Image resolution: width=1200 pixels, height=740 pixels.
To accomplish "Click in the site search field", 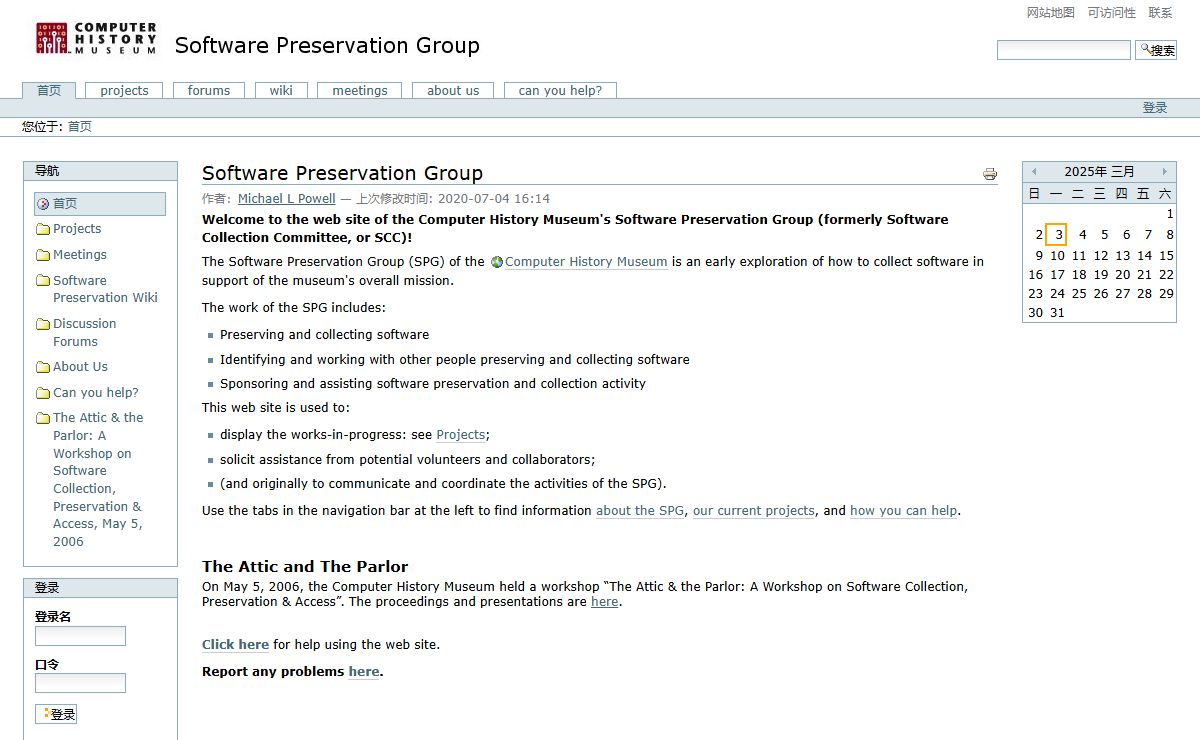I will [1064, 50].
